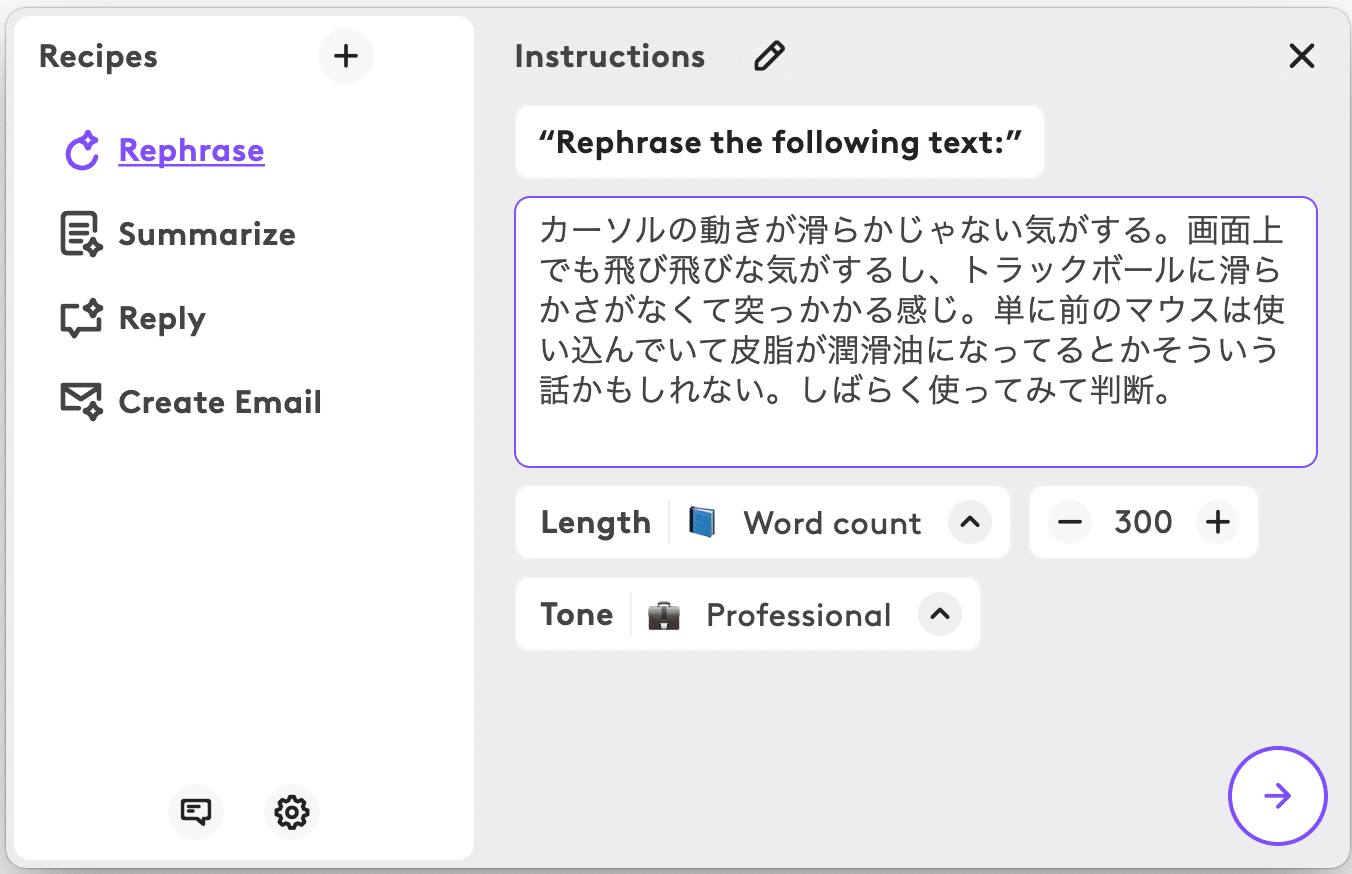Add a new recipe with plus button
The width and height of the screenshot is (1352, 874).
(345, 56)
